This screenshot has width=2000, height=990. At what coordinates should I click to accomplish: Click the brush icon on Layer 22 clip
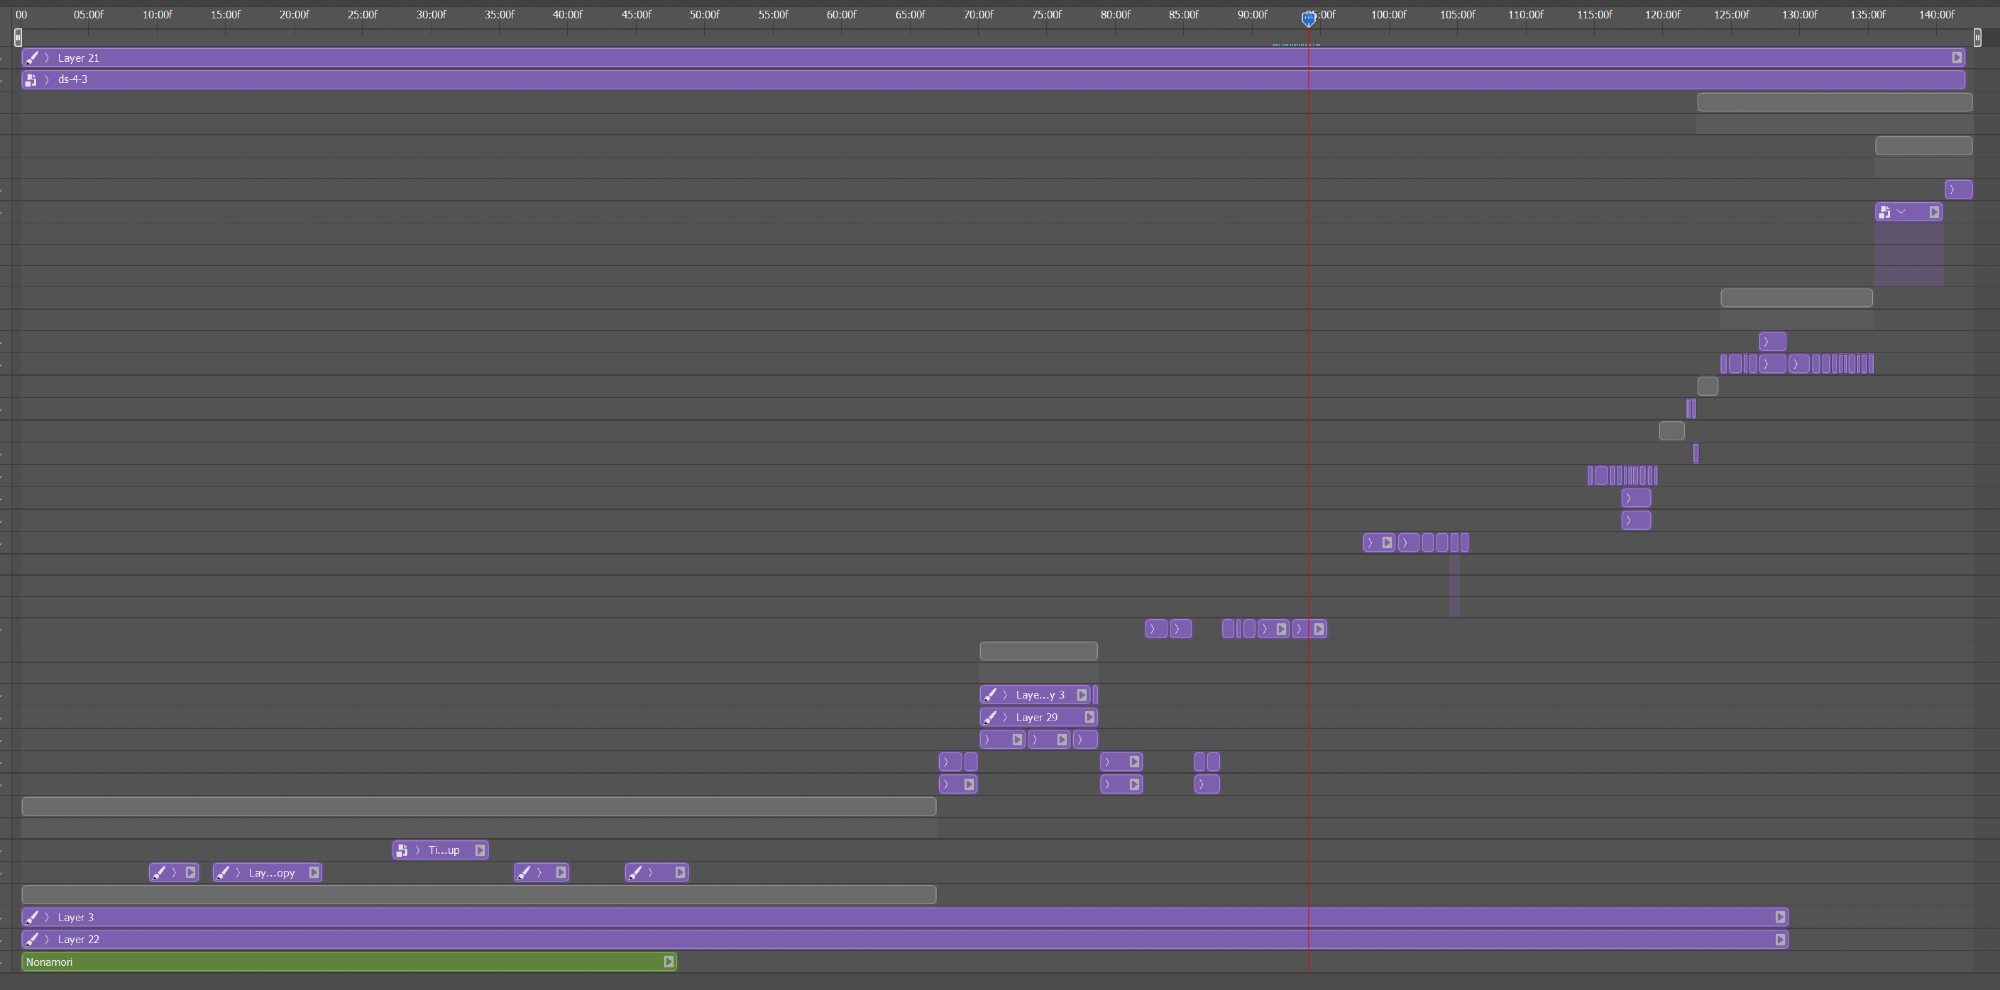[x=32, y=939]
